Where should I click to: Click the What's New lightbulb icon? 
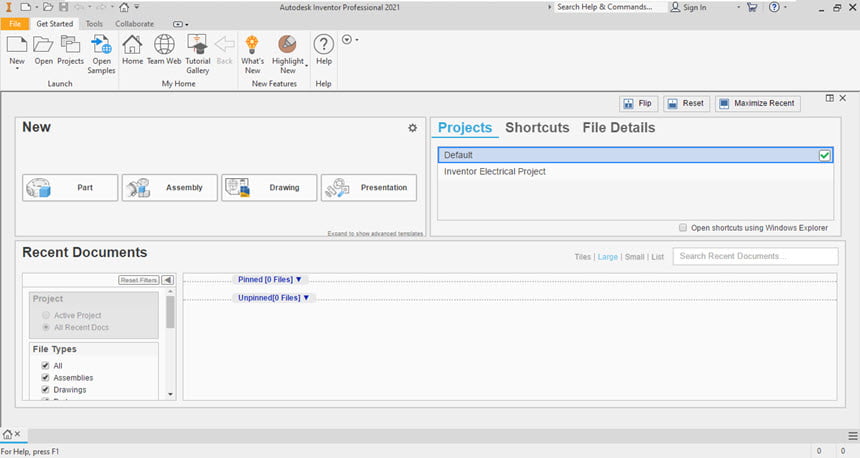252,44
